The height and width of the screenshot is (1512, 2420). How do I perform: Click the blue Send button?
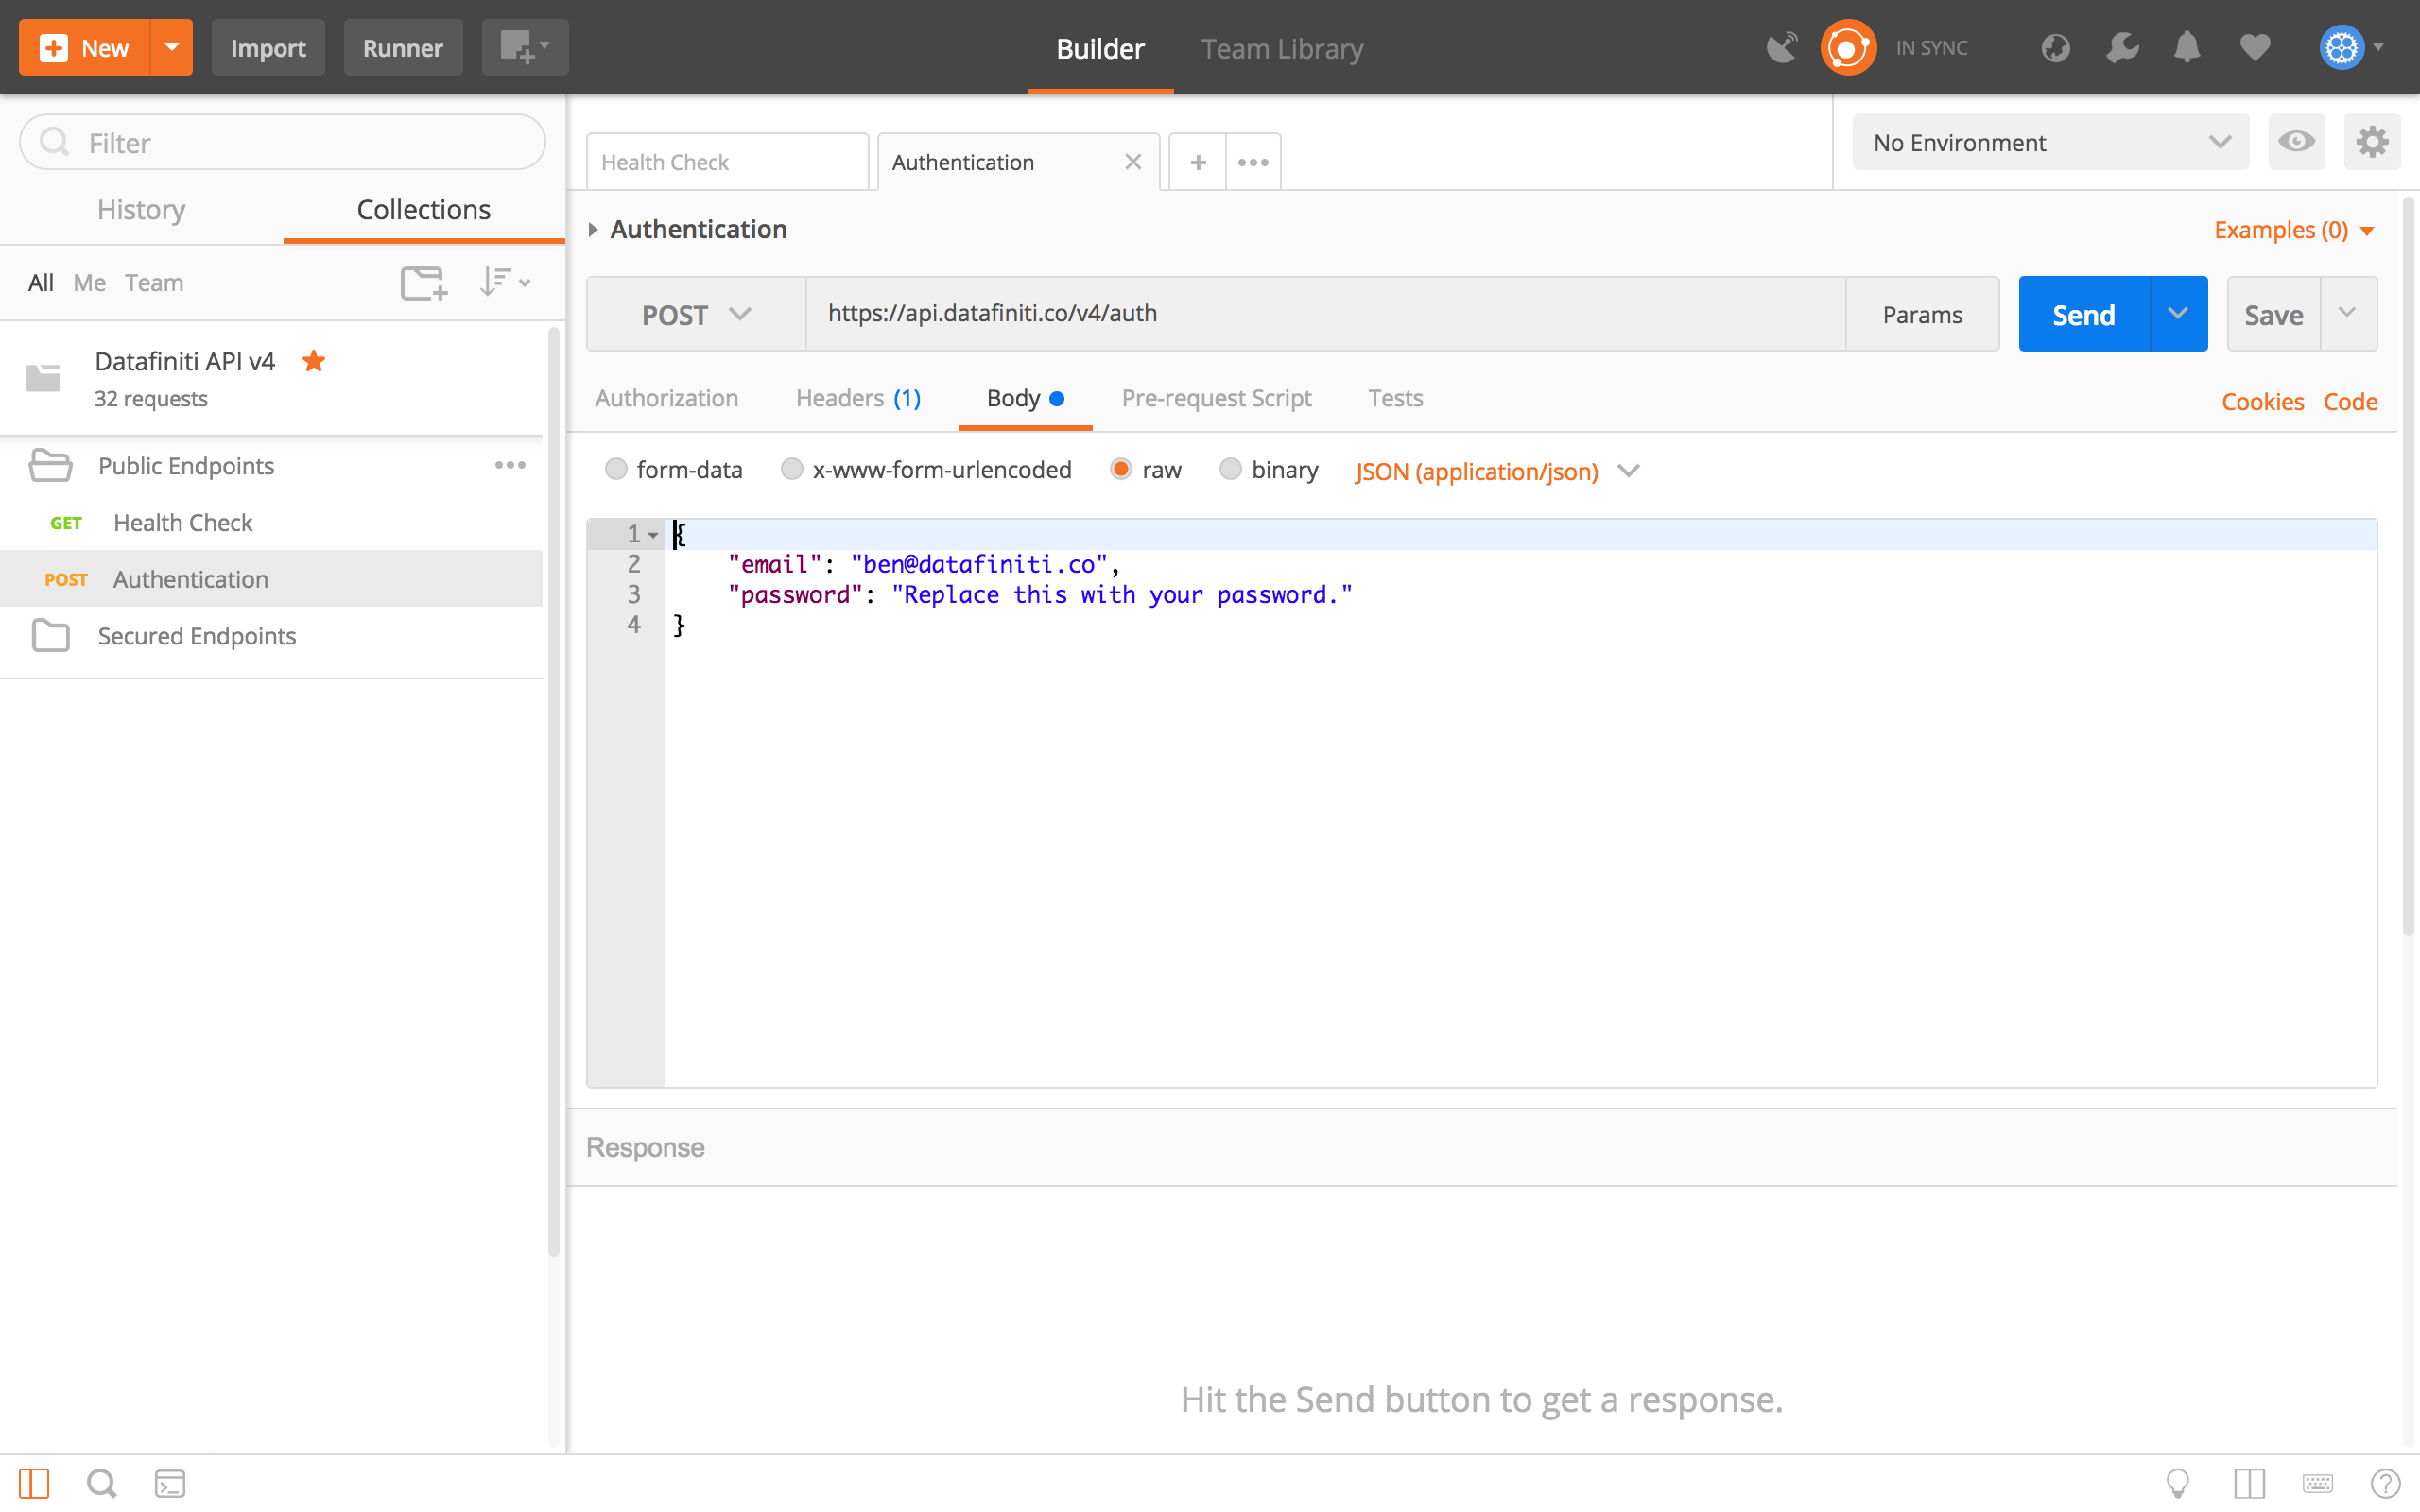coord(2084,314)
